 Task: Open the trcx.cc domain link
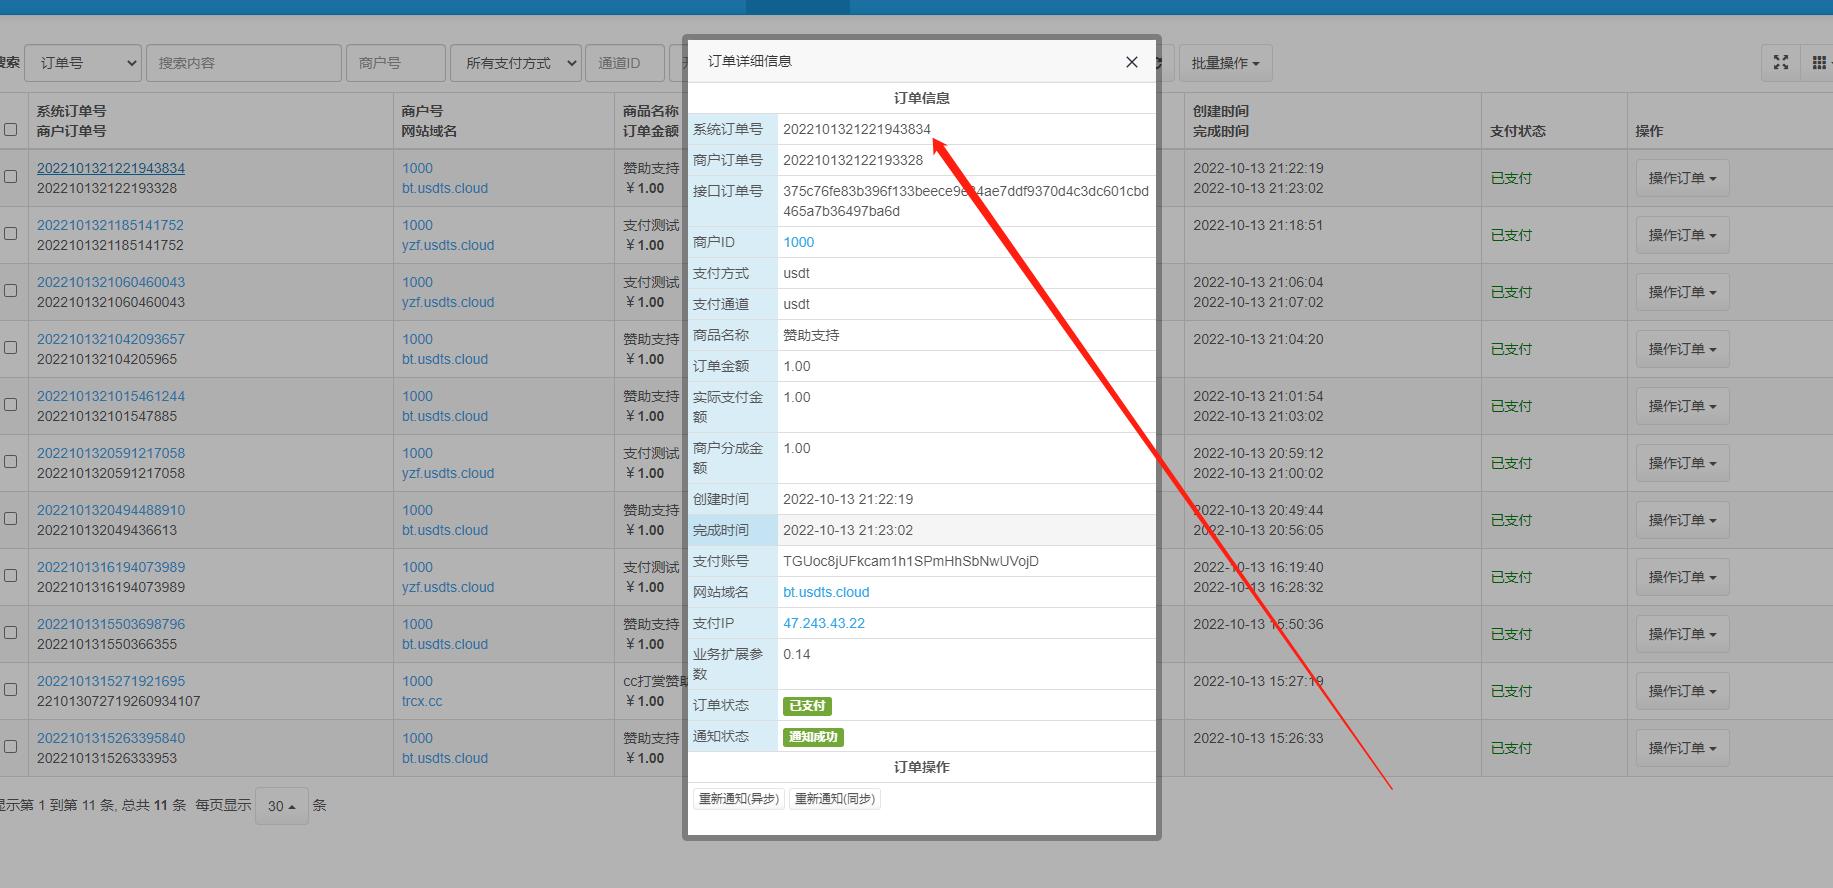[x=422, y=701]
